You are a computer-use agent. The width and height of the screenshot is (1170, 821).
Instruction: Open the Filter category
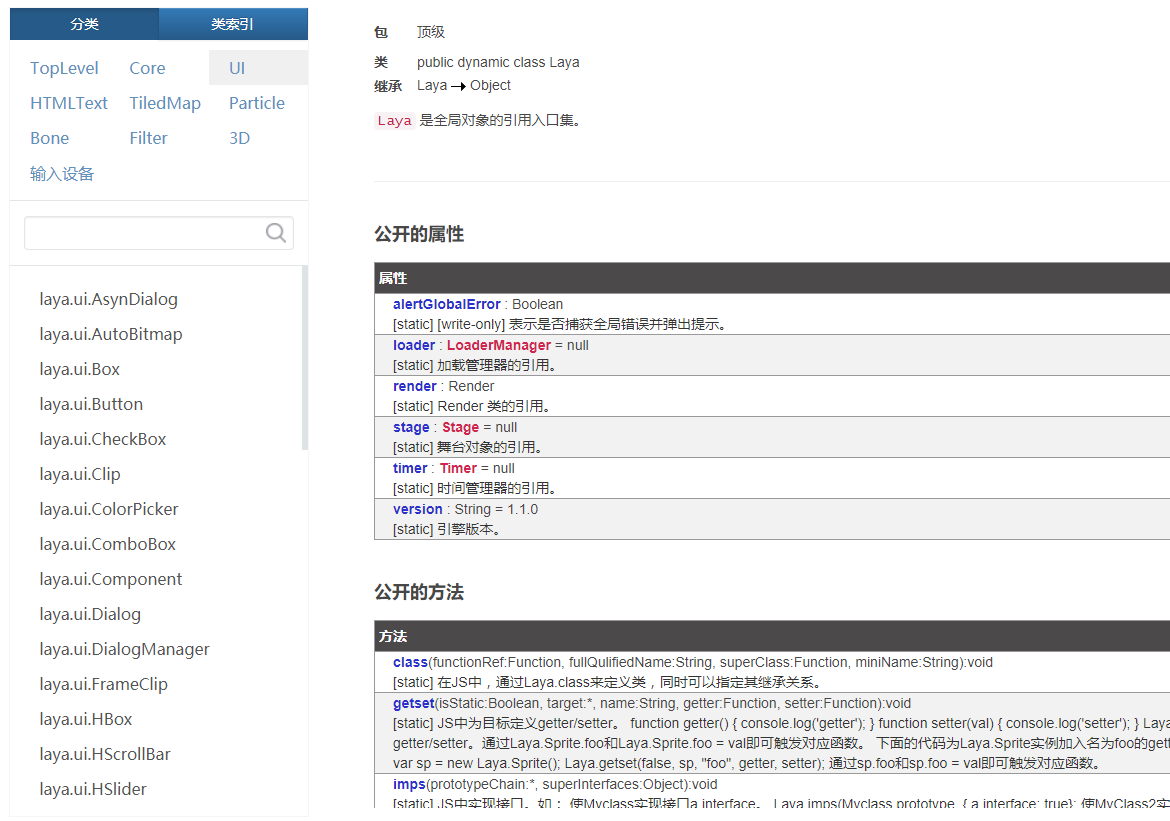(x=148, y=138)
